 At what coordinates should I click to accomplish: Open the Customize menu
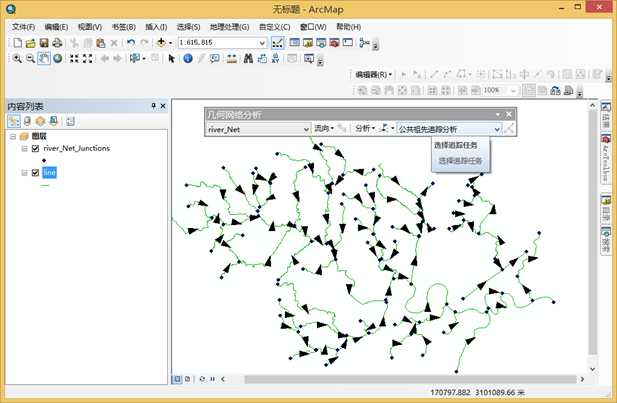tap(275, 27)
